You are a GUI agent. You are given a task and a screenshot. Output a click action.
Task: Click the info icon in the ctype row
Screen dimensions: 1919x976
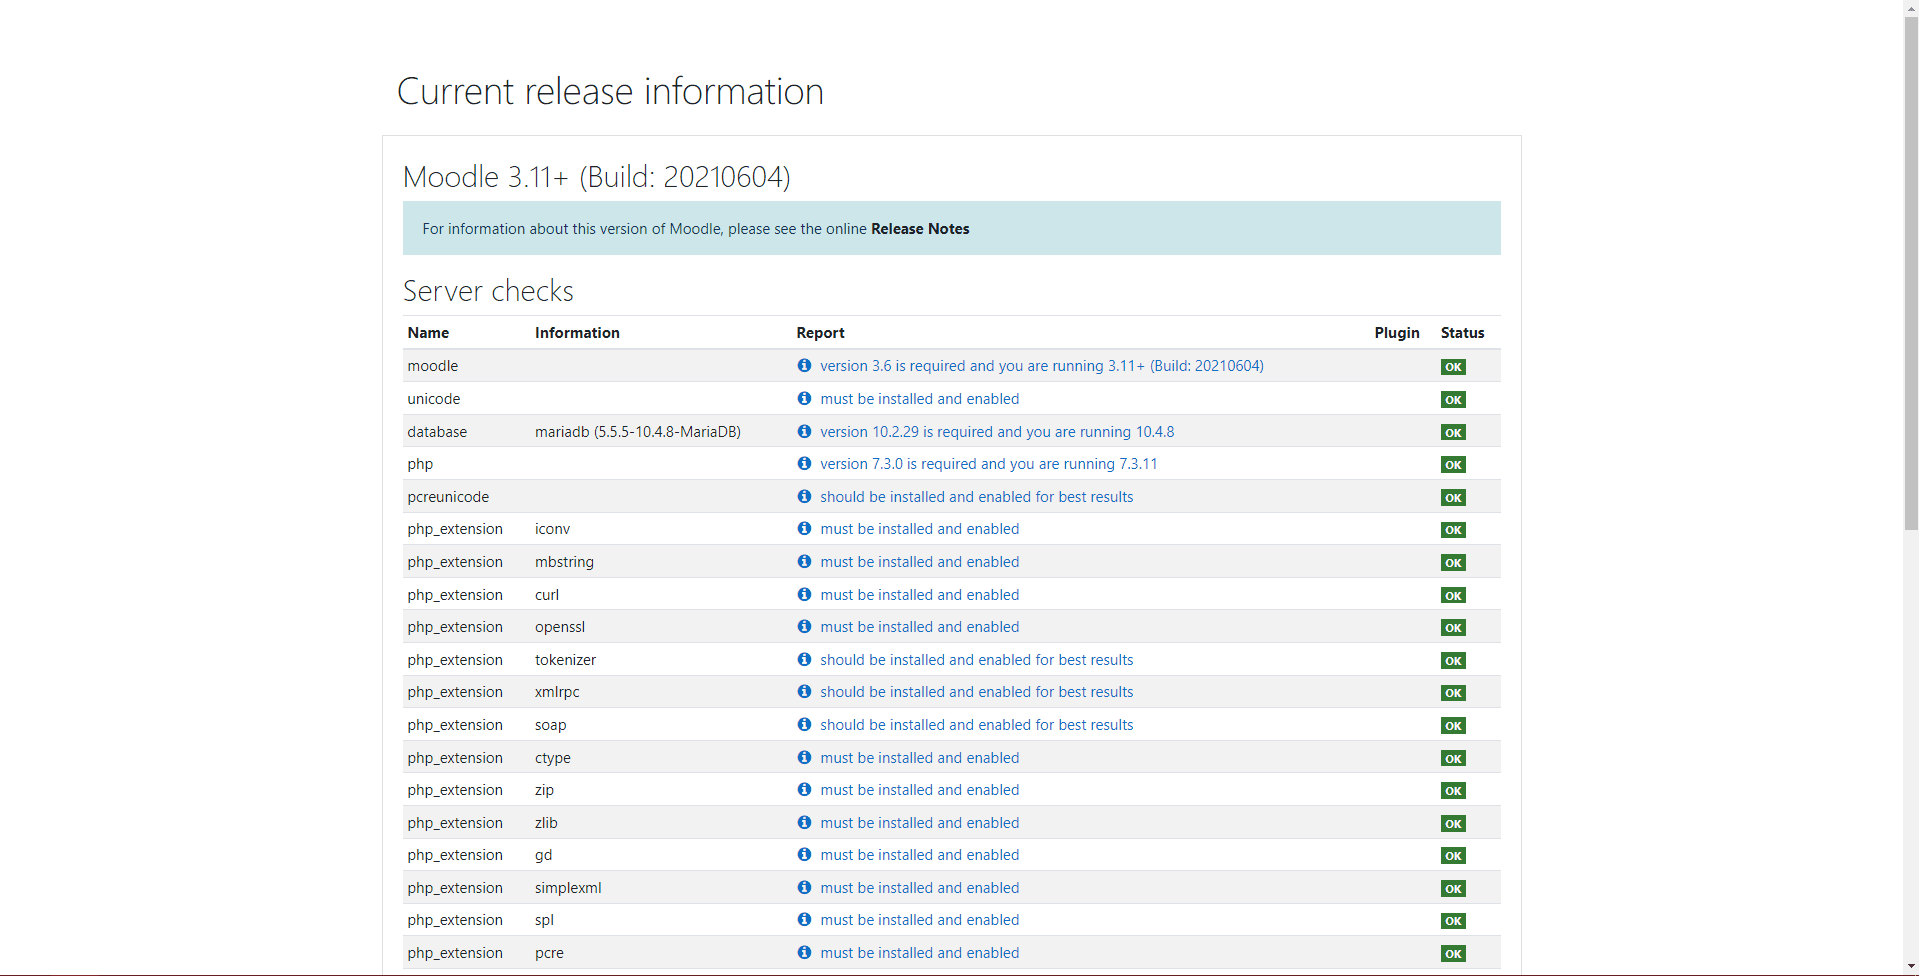[x=804, y=757]
